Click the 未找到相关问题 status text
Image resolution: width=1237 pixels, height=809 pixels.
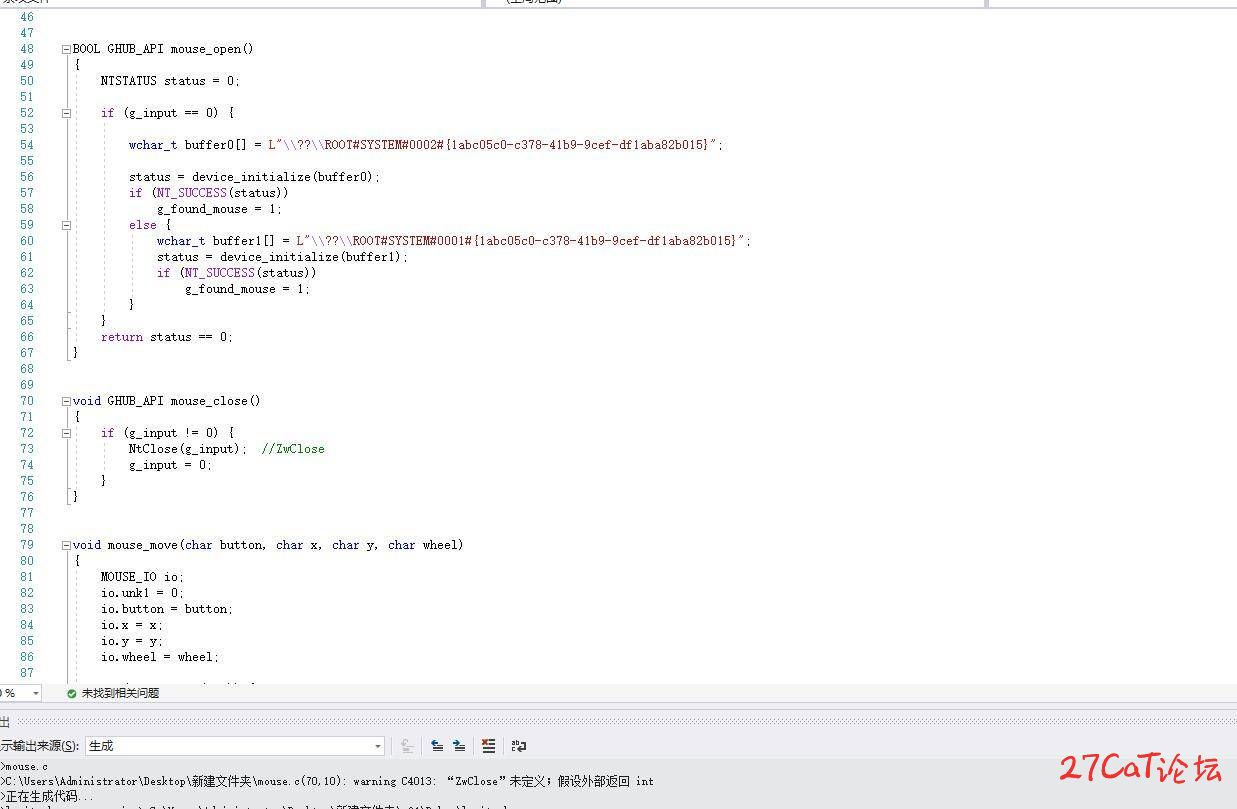pyautogui.click(x=120, y=693)
